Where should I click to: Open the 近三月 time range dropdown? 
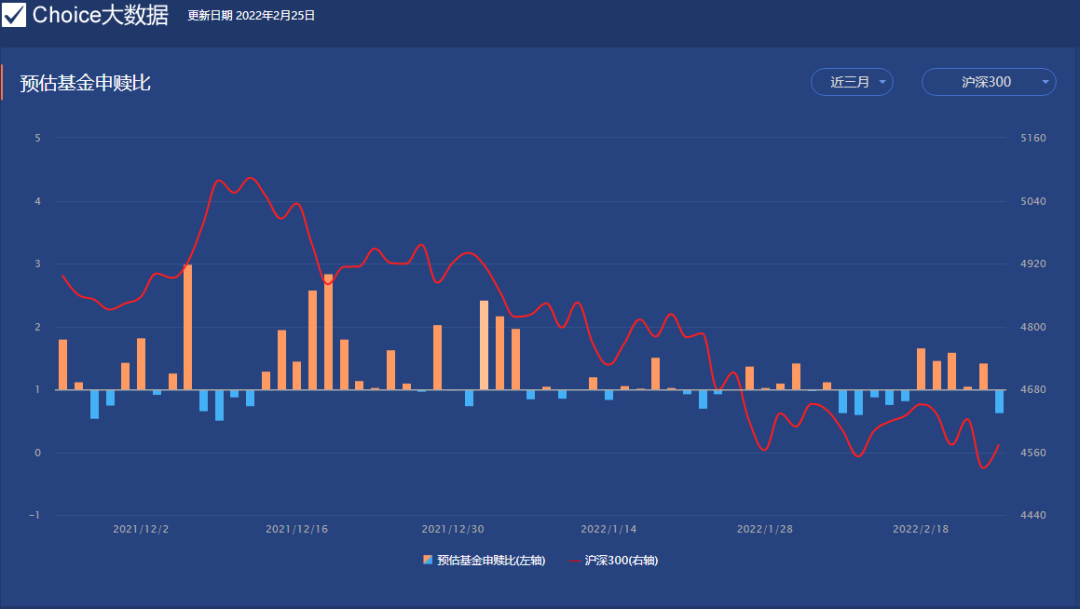[851, 82]
